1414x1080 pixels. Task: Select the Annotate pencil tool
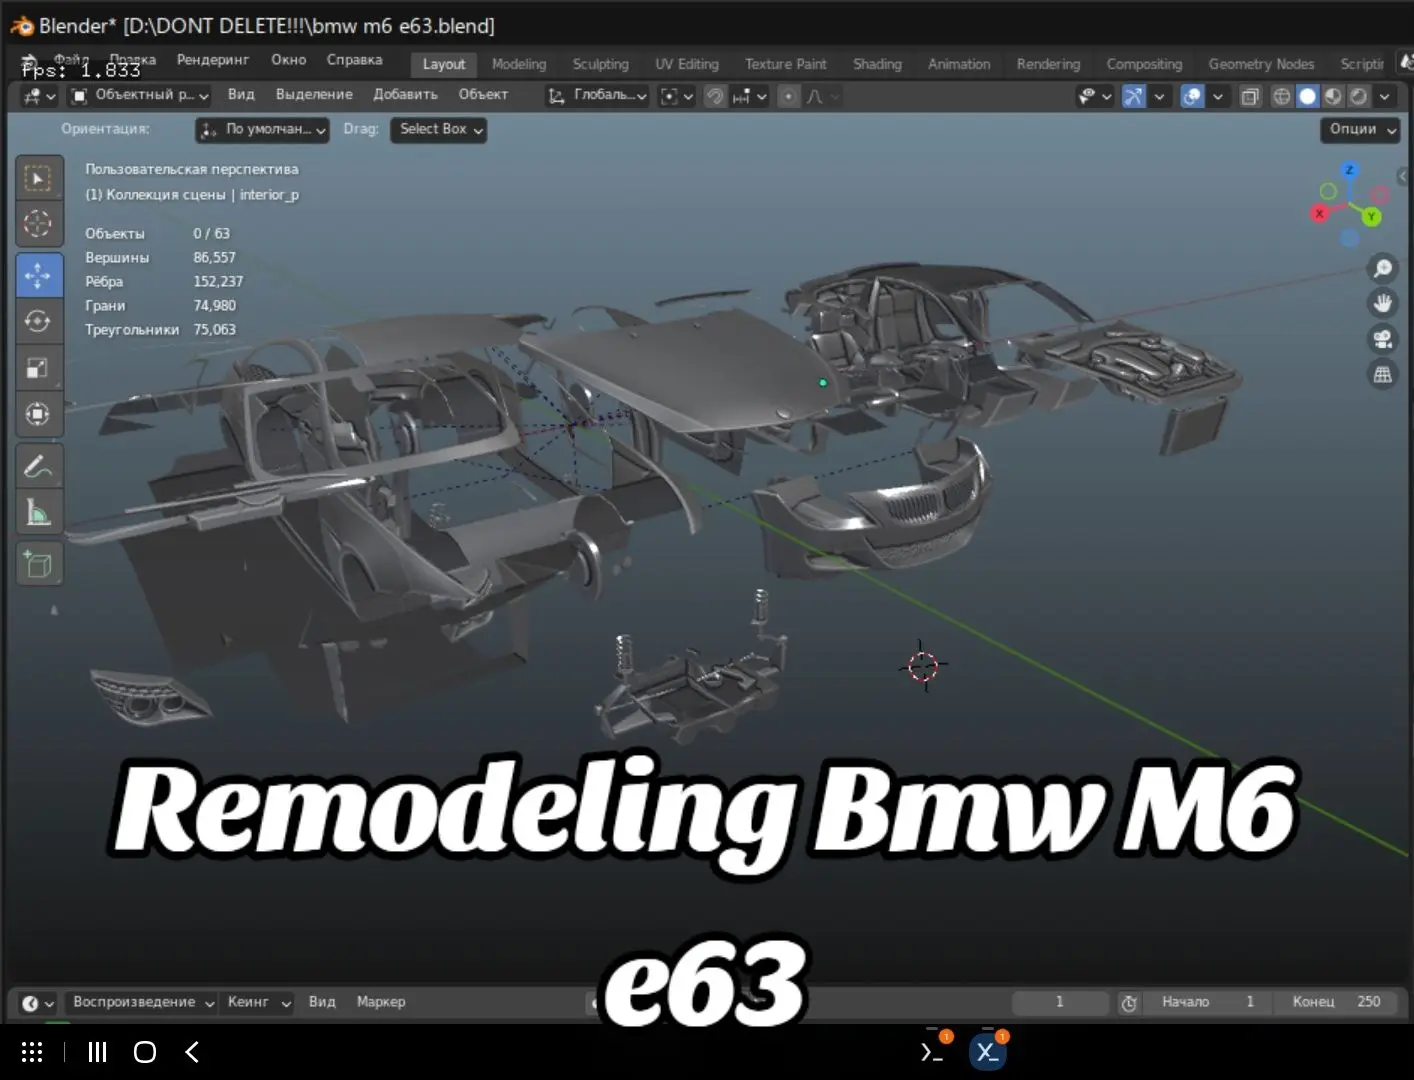pyautogui.click(x=39, y=467)
